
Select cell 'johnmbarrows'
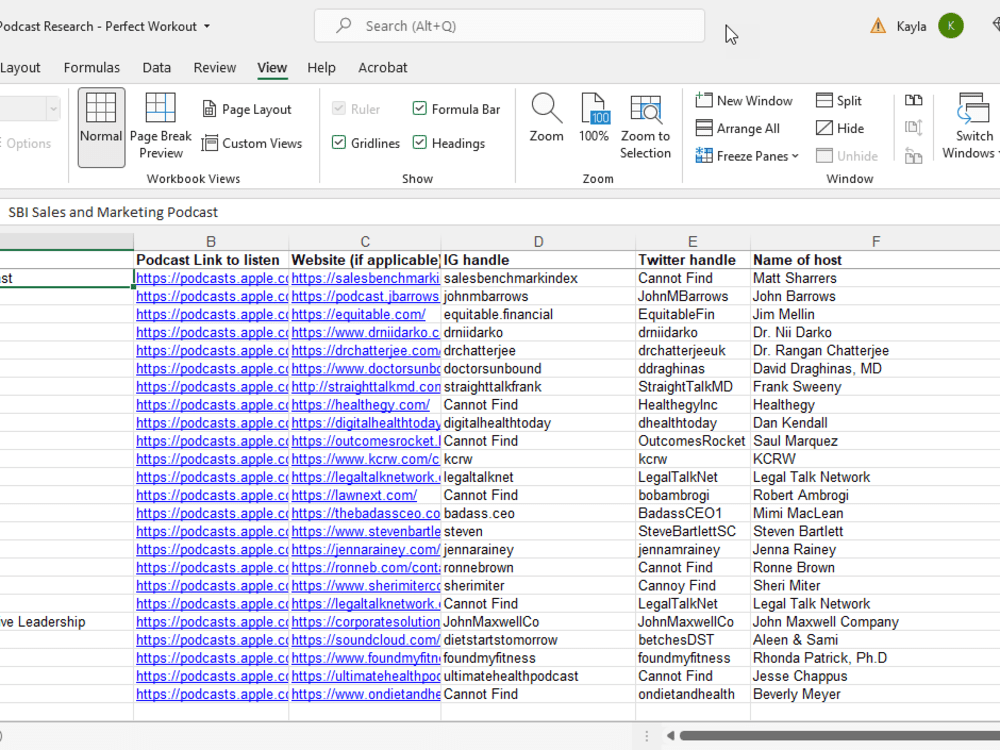click(x=538, y=297)
